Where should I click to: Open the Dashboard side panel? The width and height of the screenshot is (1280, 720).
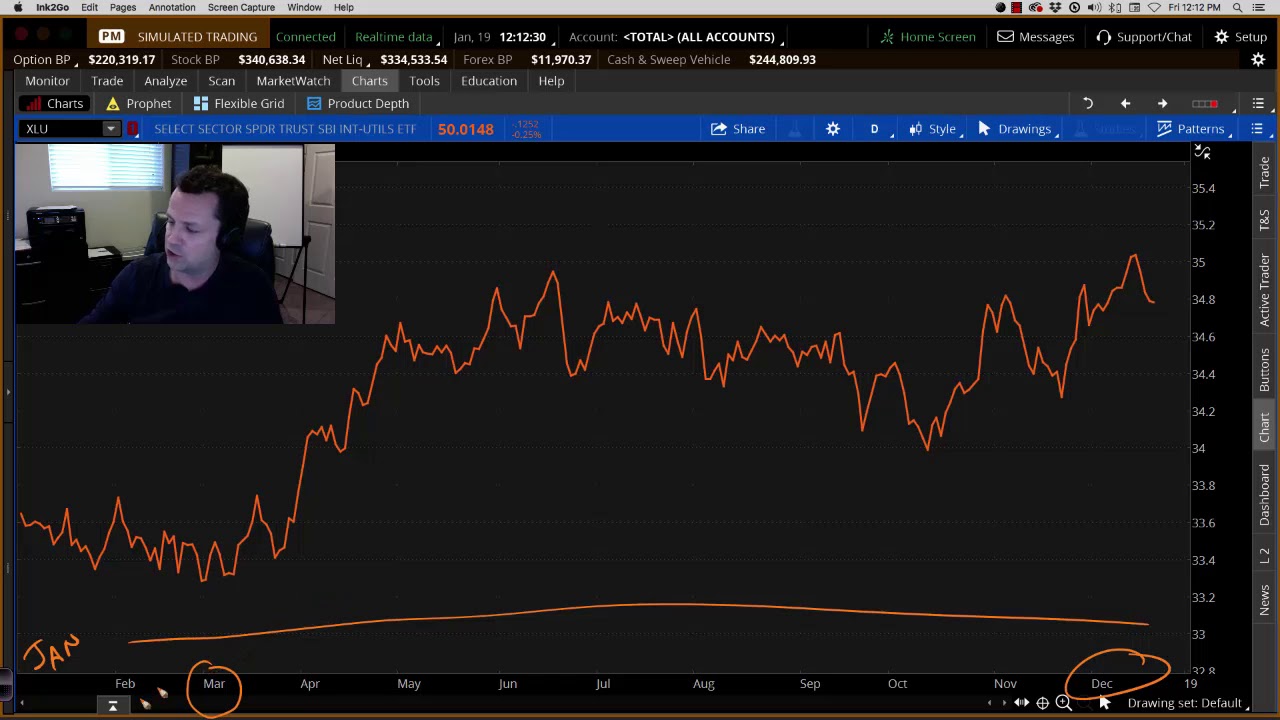1265,494
